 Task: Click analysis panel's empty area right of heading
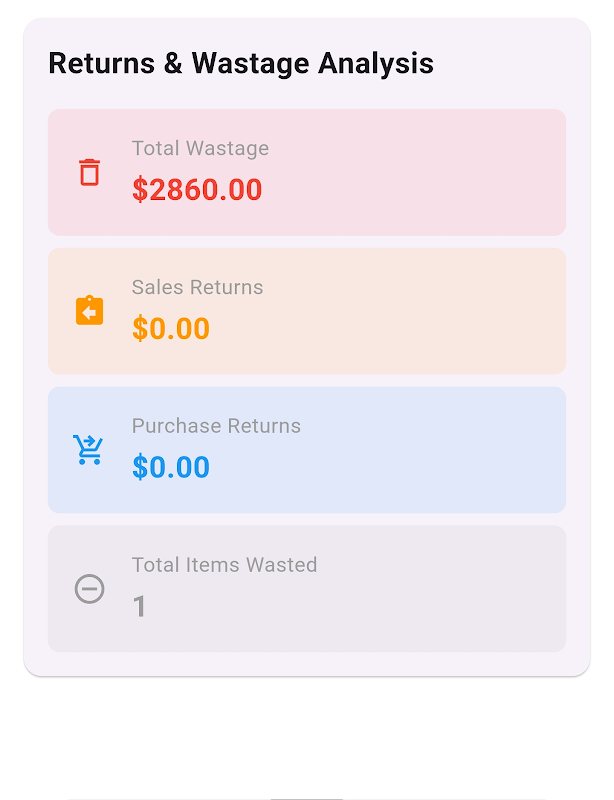pyautogui.click(x=510, y=63)
